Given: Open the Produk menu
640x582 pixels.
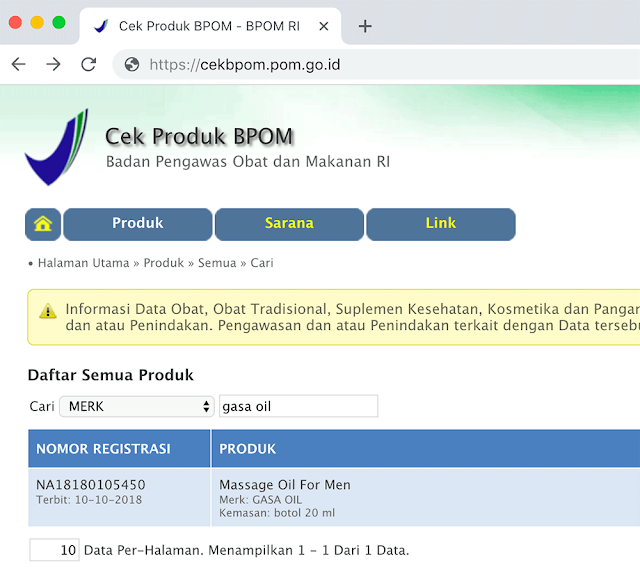Looking at the screenshot, I should tap(138, 224).
